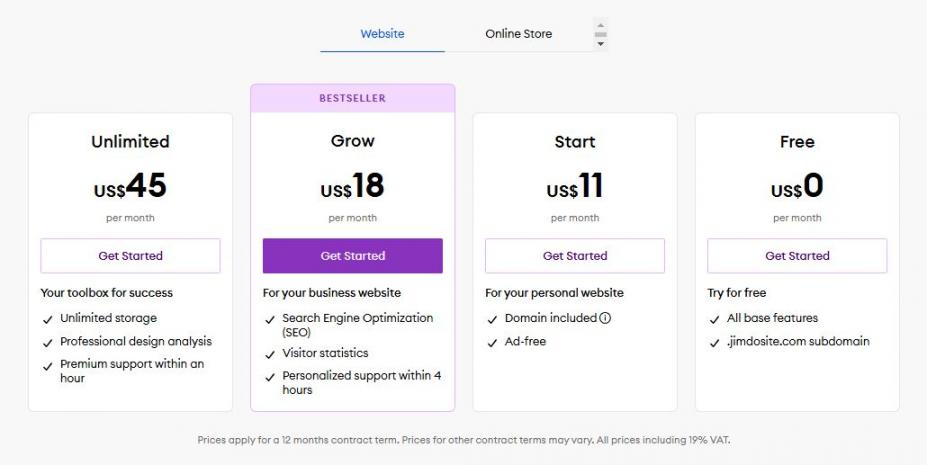Click checkmark icon beside Visitor statistics
927x465 pixels.
coord(270,354)
